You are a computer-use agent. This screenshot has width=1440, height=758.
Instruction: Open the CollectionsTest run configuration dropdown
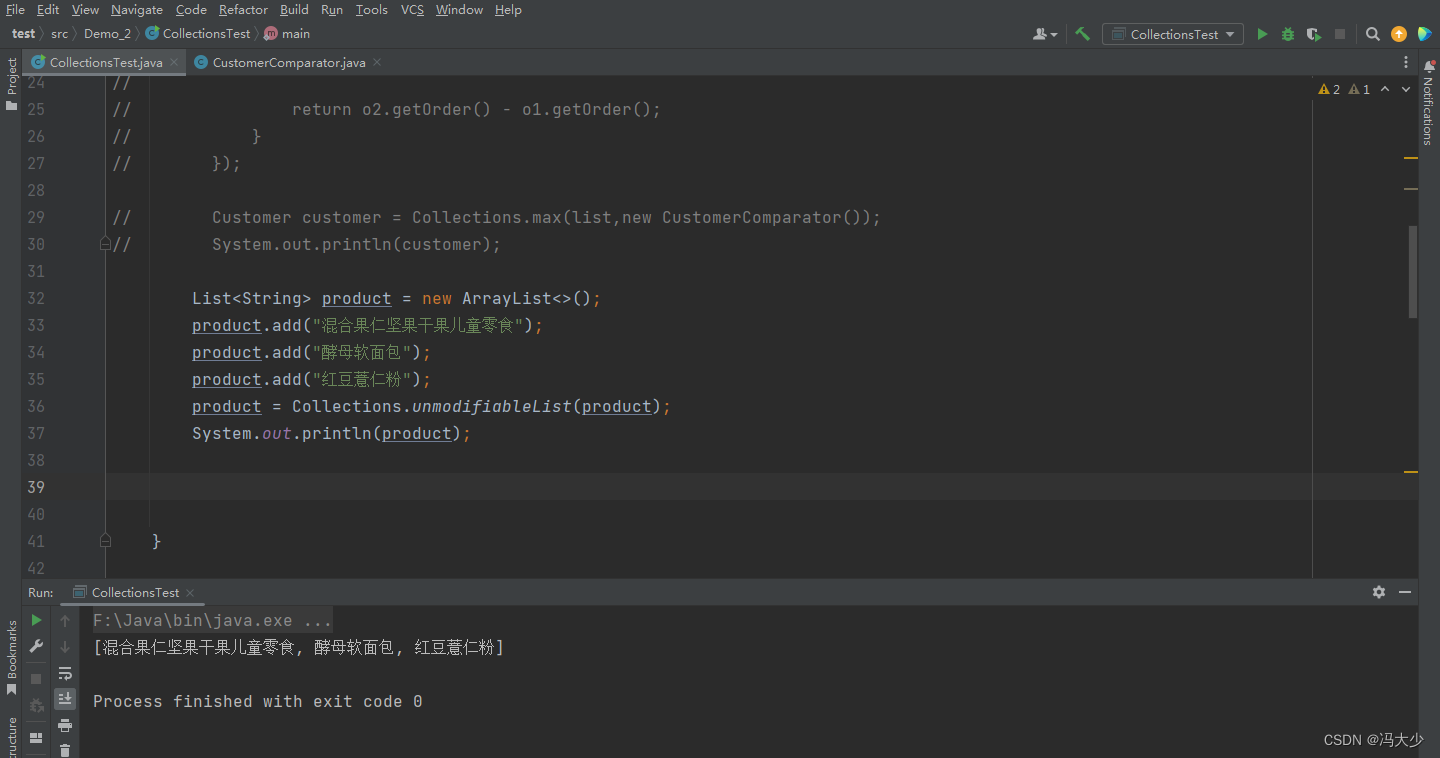click(x=1174, y=34)
